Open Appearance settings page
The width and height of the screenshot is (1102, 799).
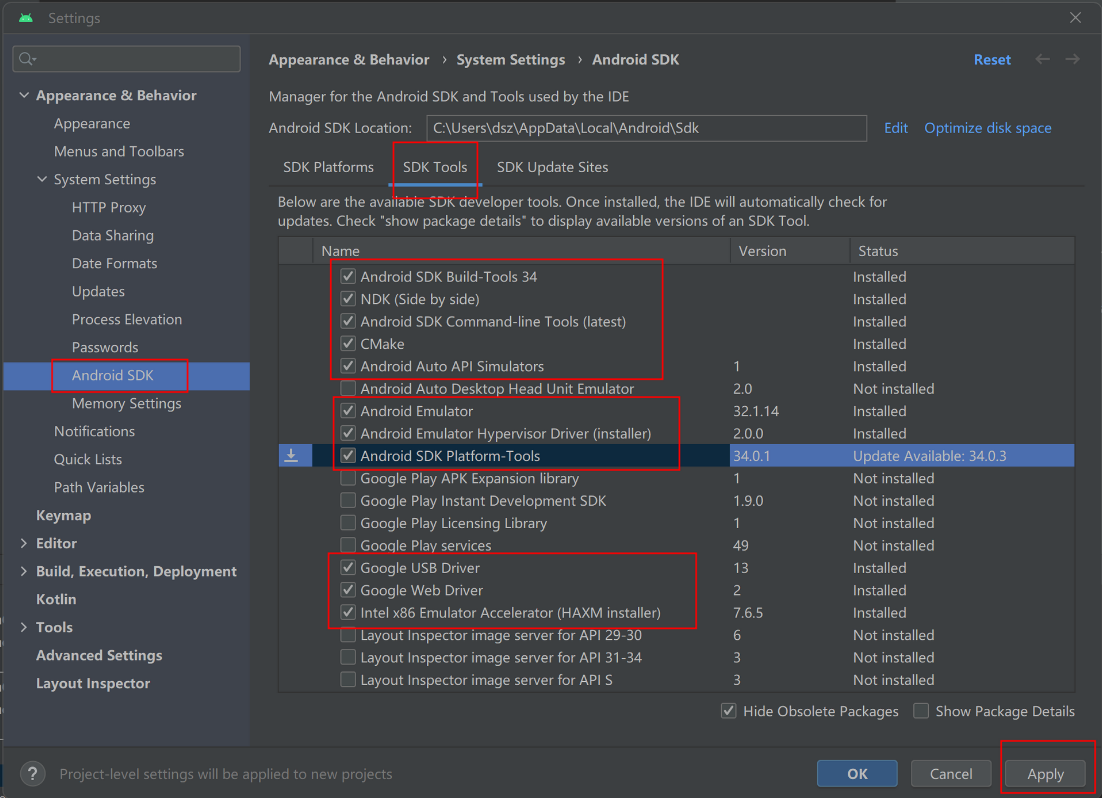click(92, 124)
